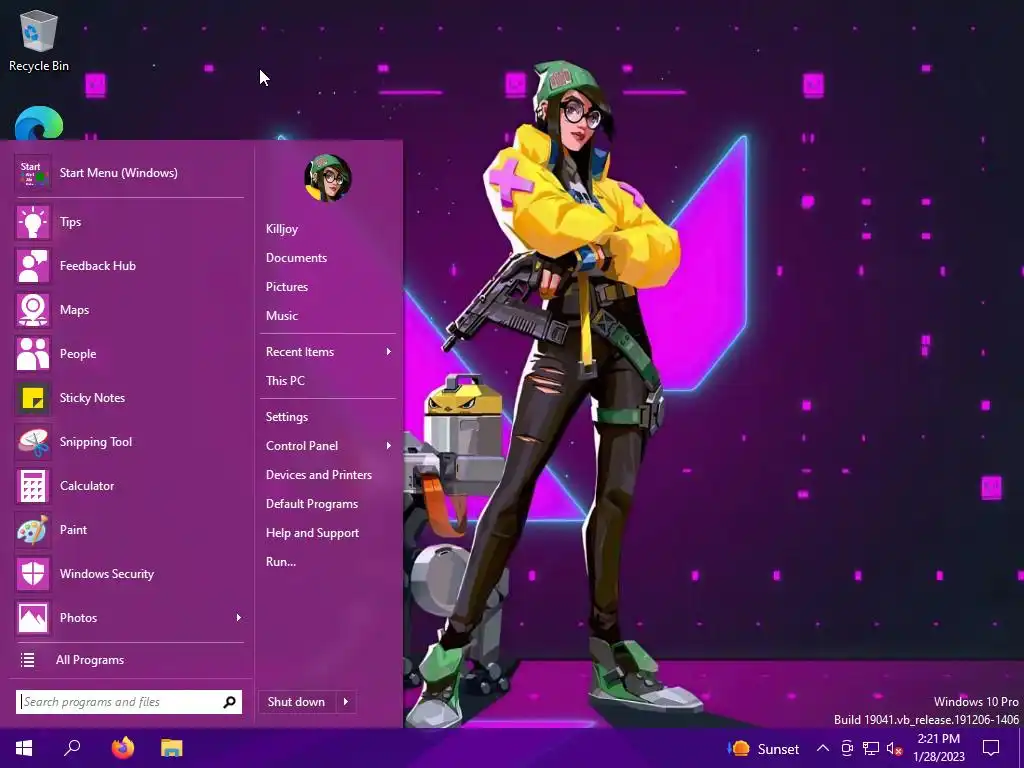Click the Sunset weather label
1024x768 pixels.
778,749
